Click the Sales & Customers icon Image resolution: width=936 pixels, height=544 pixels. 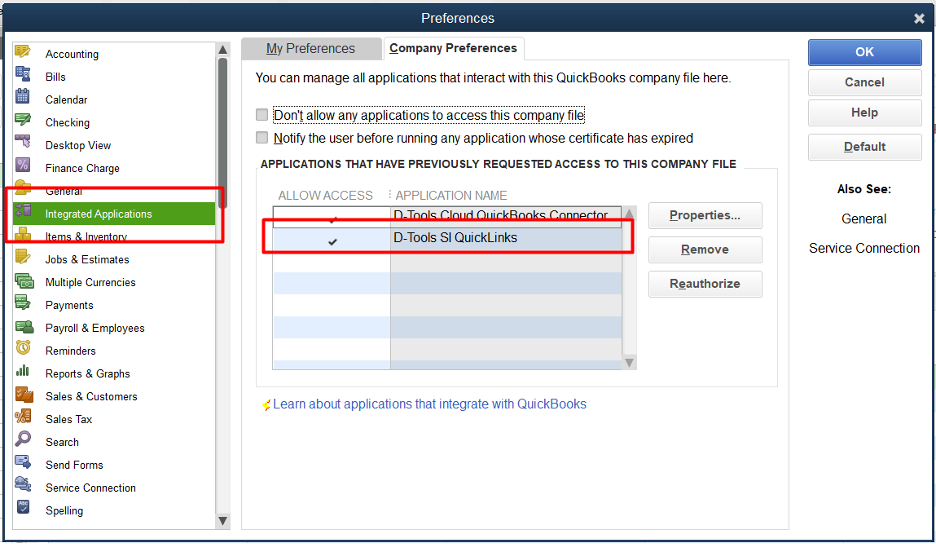pyautogui.click(x=24, y=394)
